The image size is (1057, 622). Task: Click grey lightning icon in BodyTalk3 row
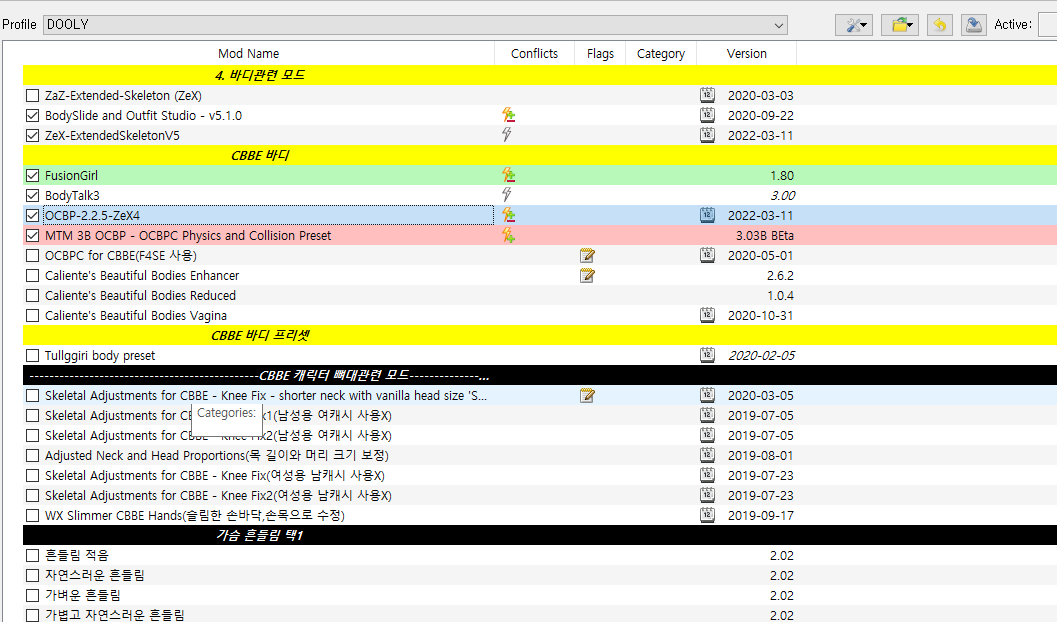coord(507,195)
